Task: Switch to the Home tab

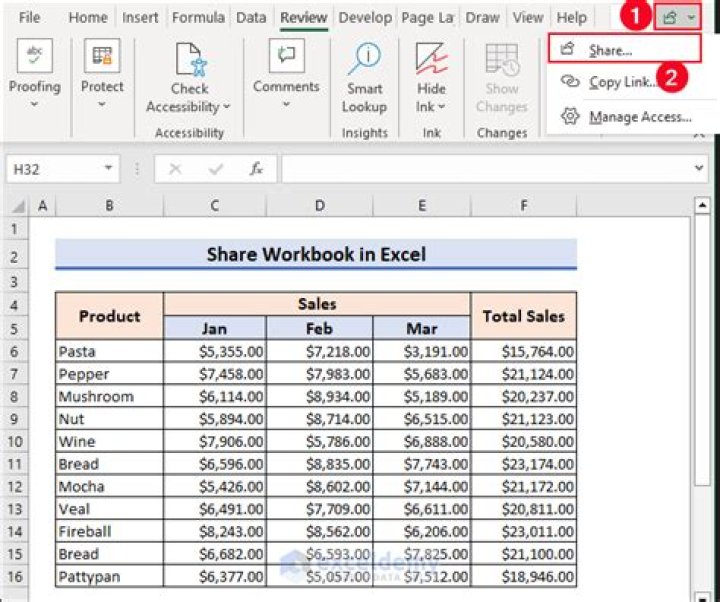Action: pos(88,17)
